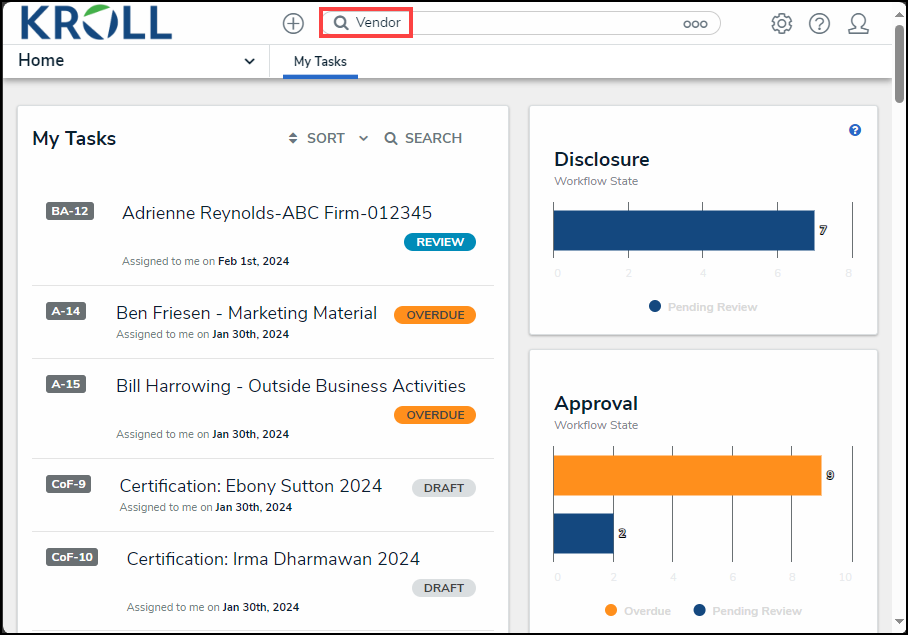Open the user profile icon
908x635 pixels.
tap(858, 24)
